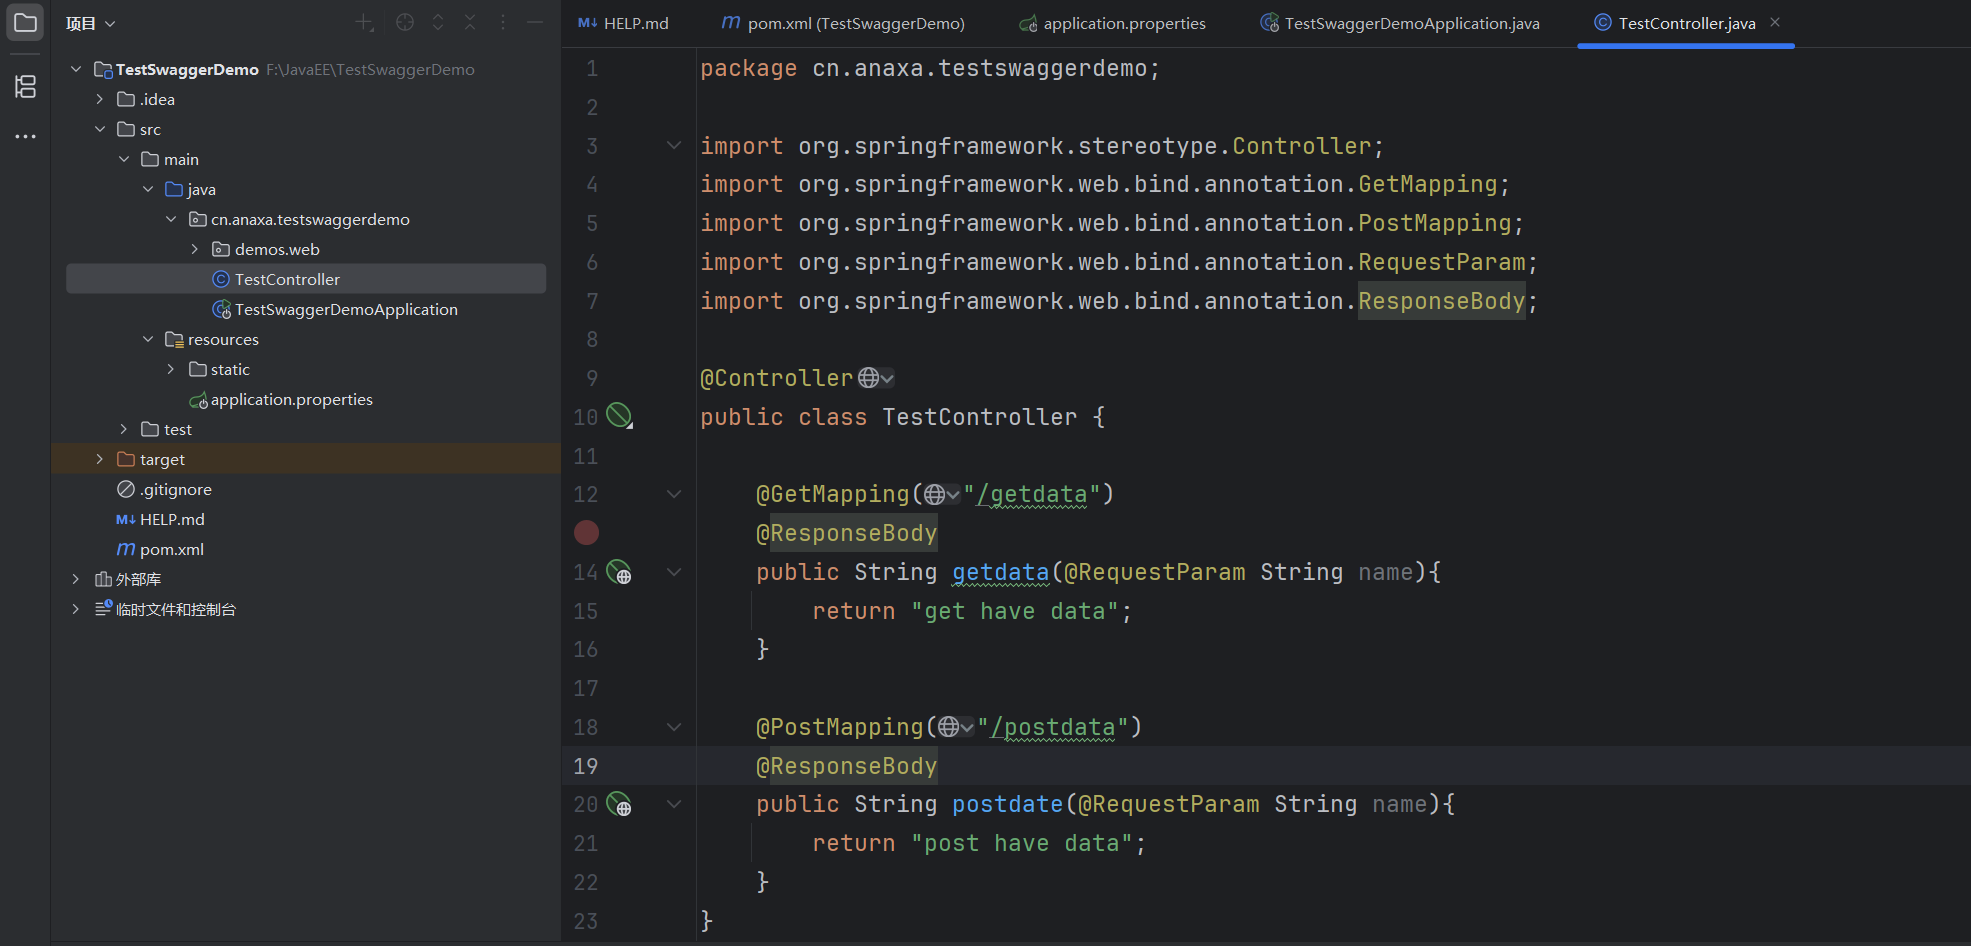The height and width of the screenshot is (946, 1971).
Task: Collapse the java folder
Action: point(148,189)
